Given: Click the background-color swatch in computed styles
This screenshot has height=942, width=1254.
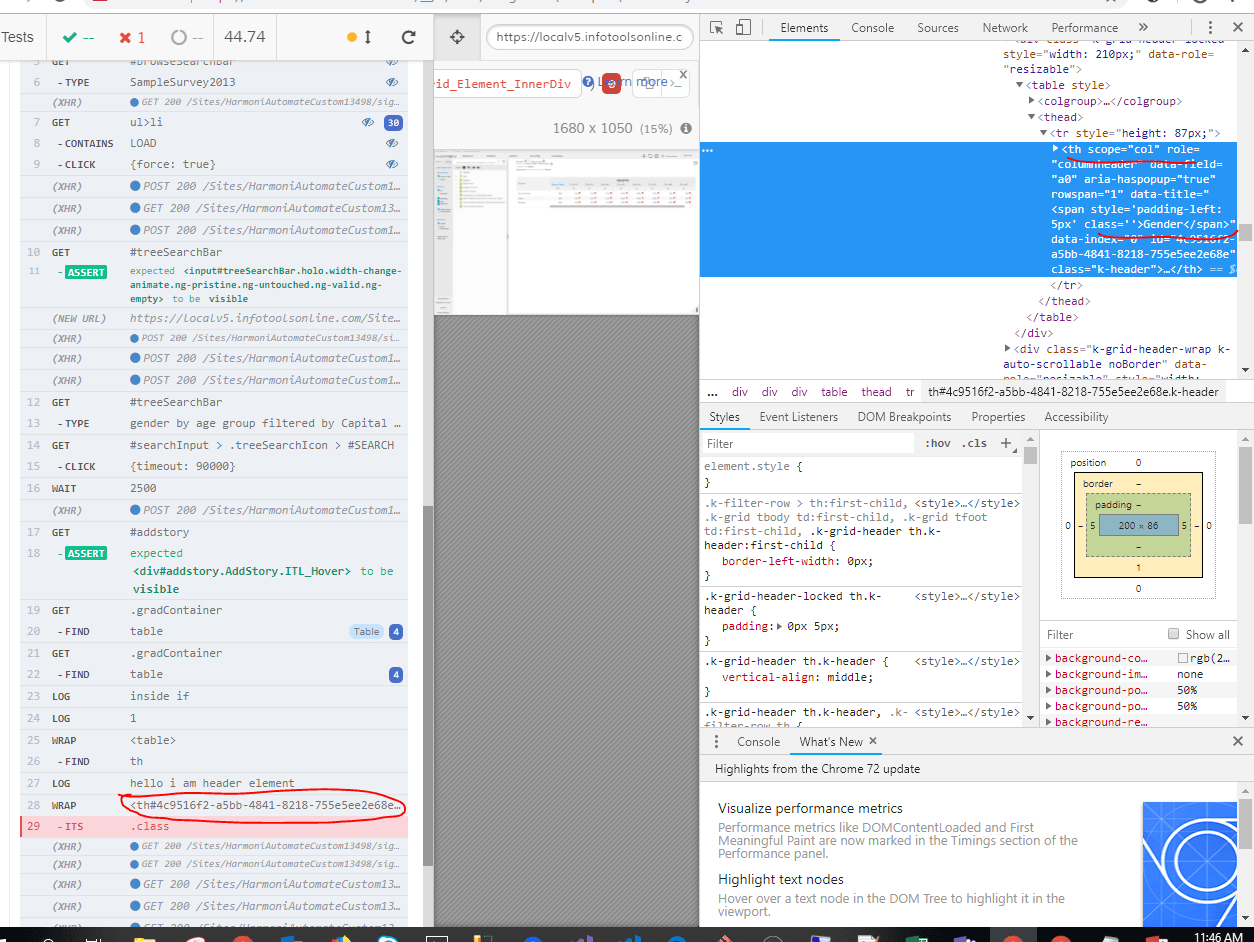Looking at the screenshot, I should 1183,658.
